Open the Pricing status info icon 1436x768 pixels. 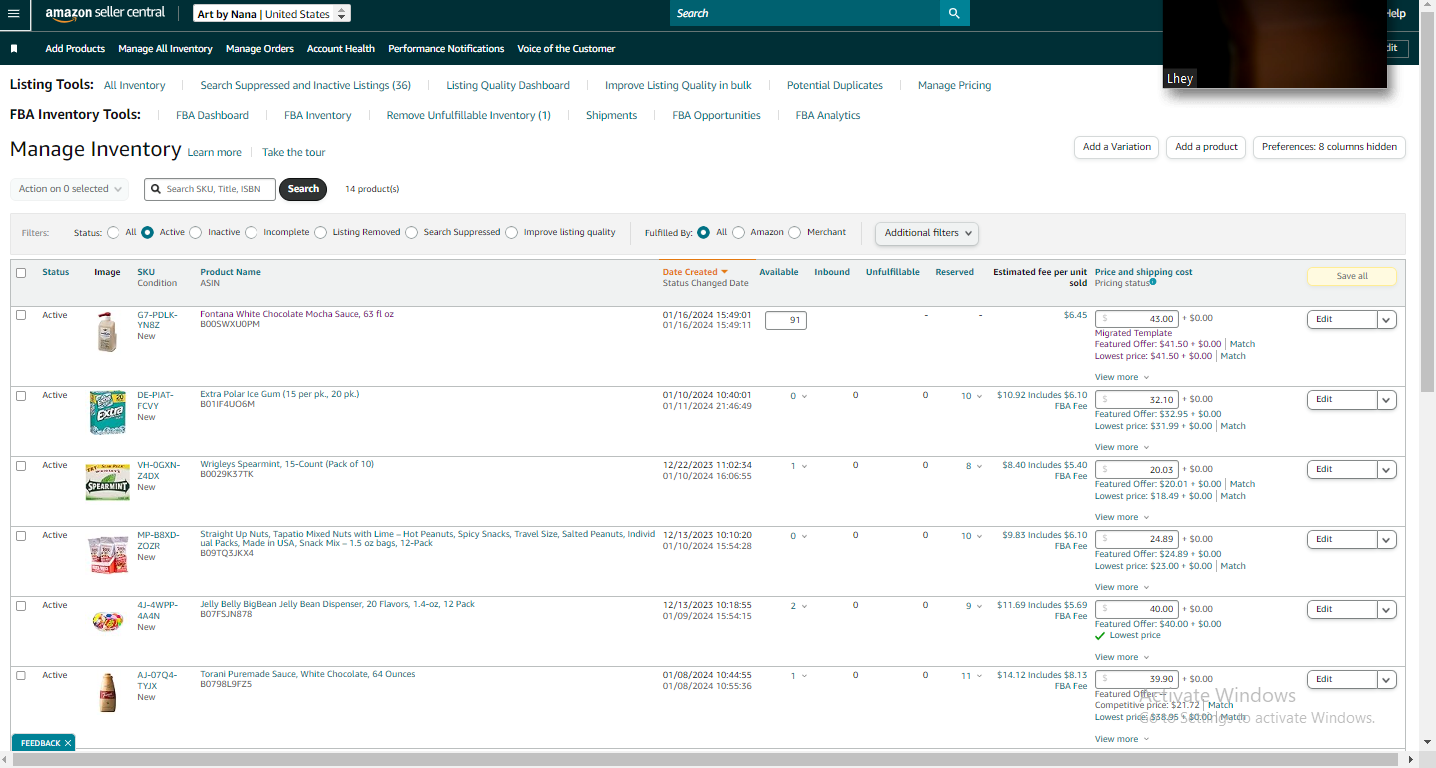coord(1153,282)
